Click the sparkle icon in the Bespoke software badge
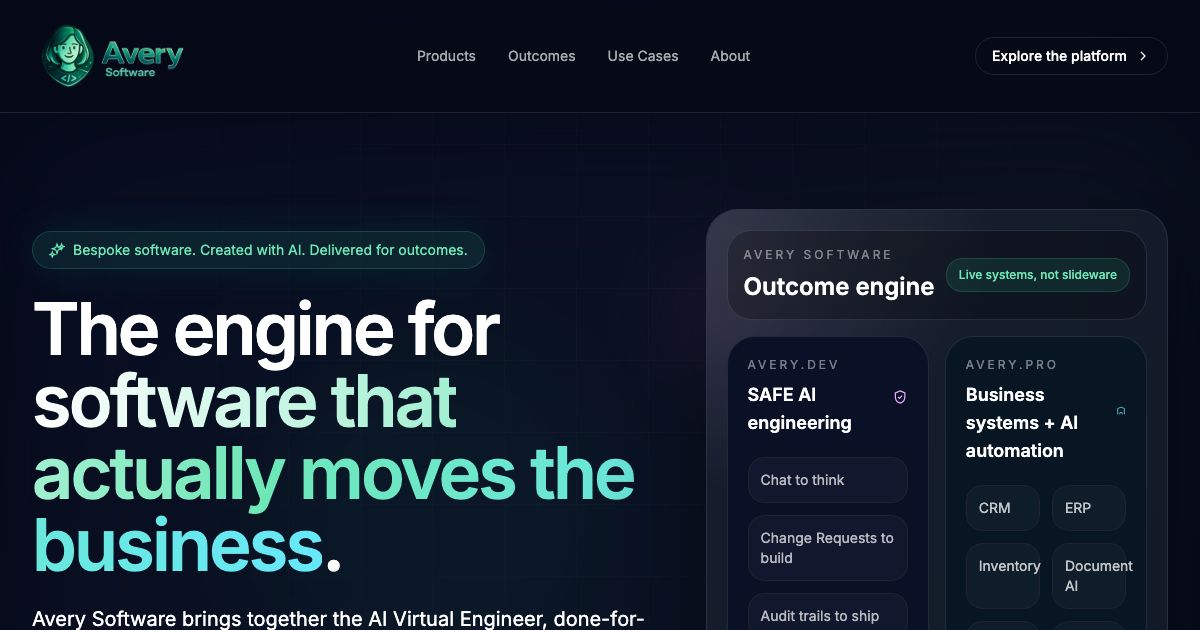 pos(57,250)
